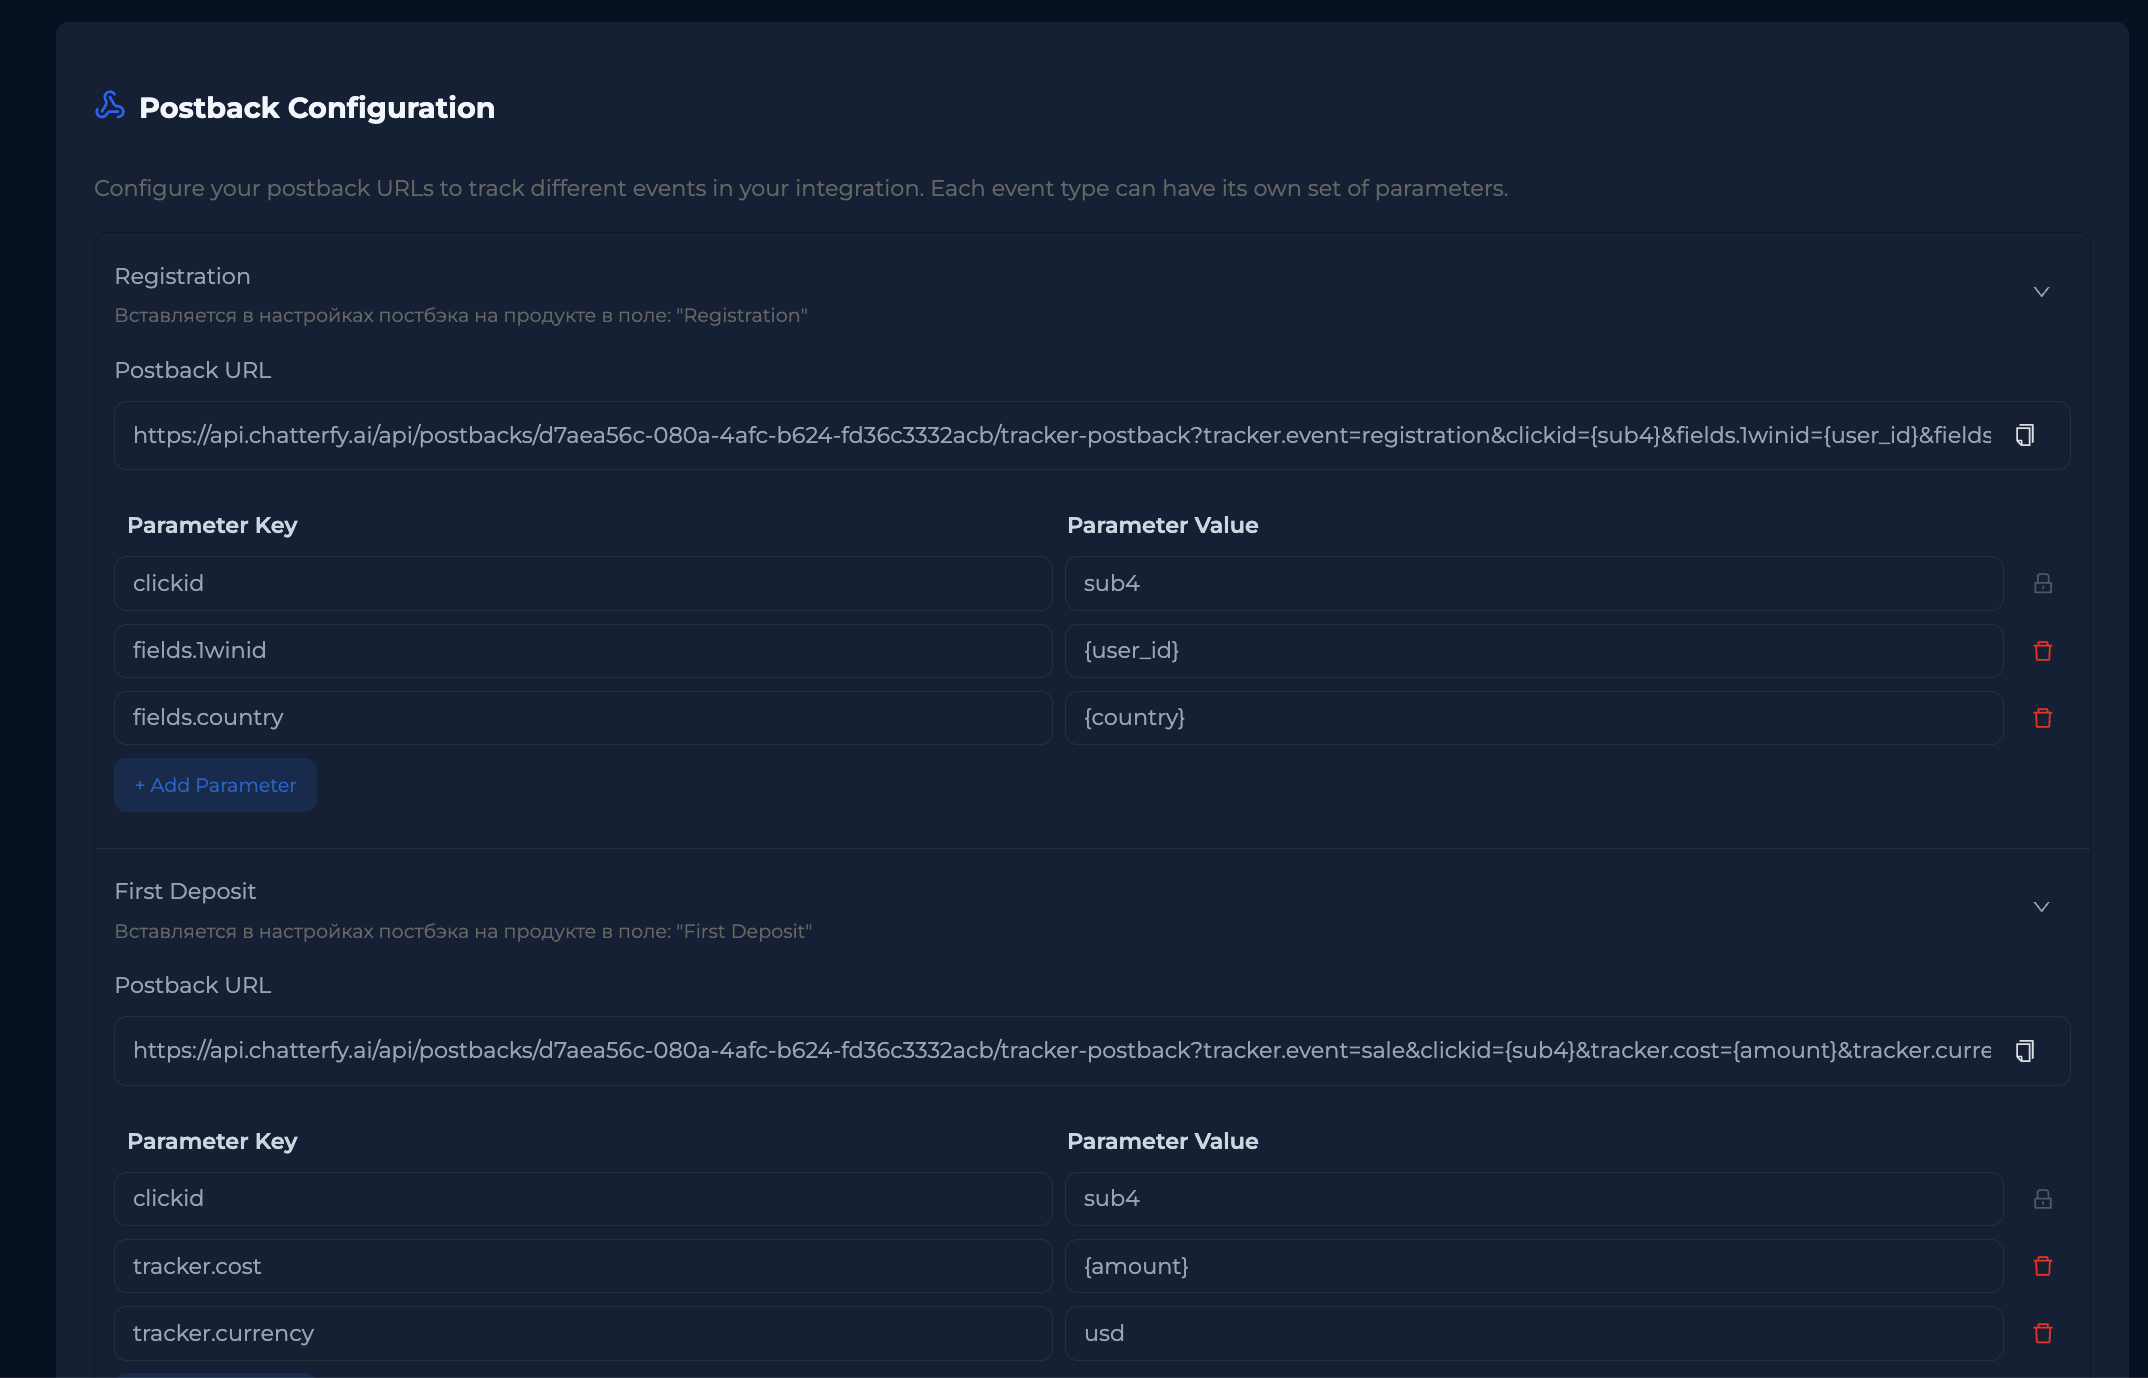This screenshot has width=2148, height=1378.
Task: Delete the tracker.currency parameter row
Action: pos(2042,1333)
